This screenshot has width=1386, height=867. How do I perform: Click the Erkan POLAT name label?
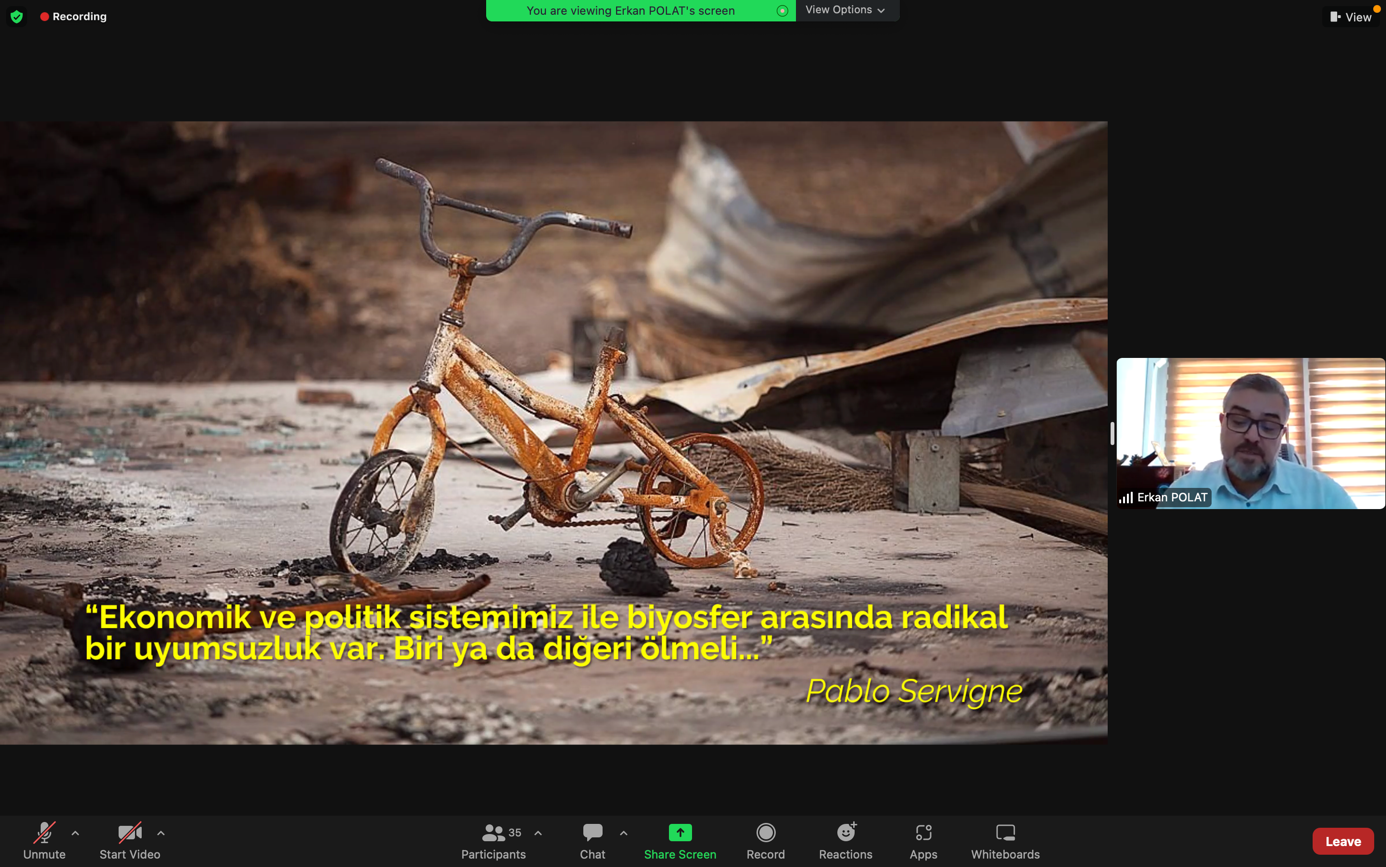click(1172, 497)
